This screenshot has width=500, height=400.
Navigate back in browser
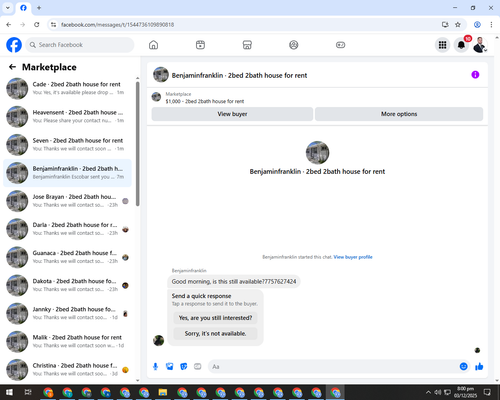(x=9, y=25)
